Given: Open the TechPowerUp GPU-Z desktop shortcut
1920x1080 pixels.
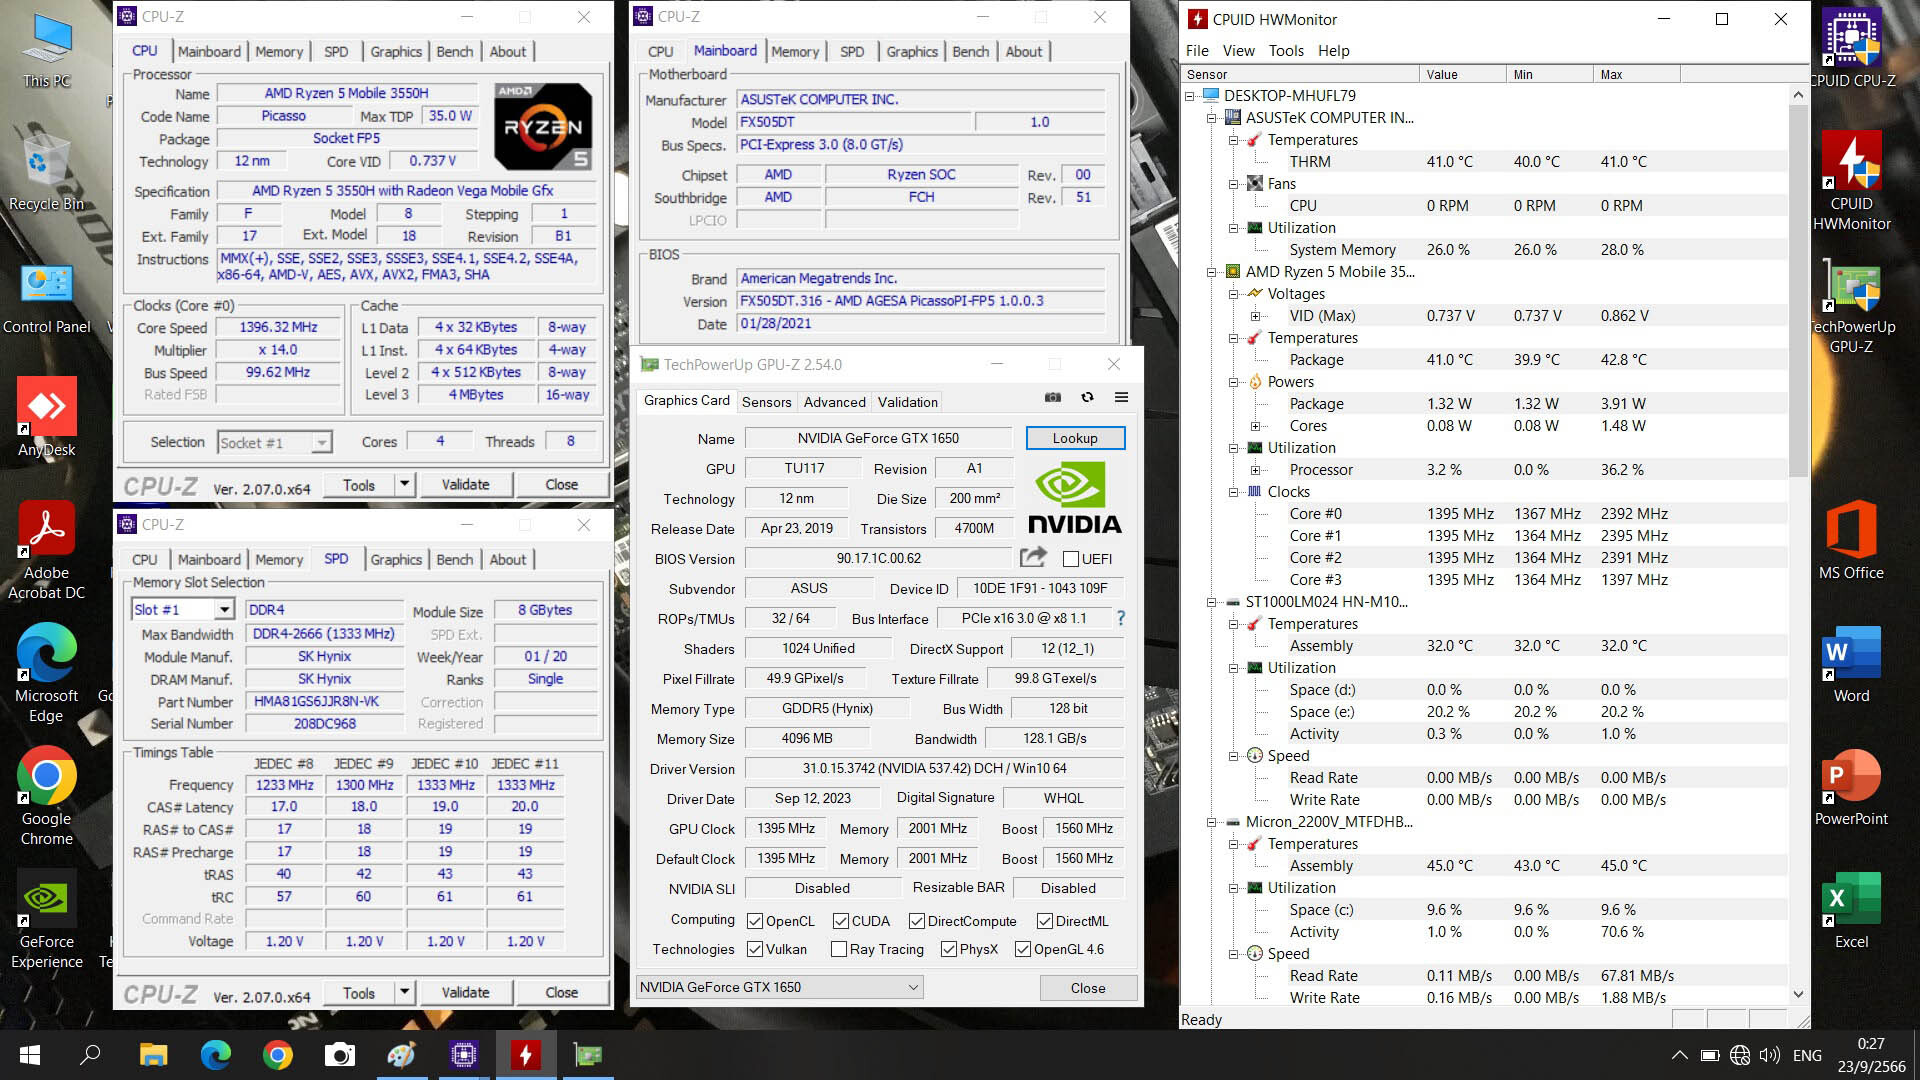Looking at the screenshot, I should 1852,305.
